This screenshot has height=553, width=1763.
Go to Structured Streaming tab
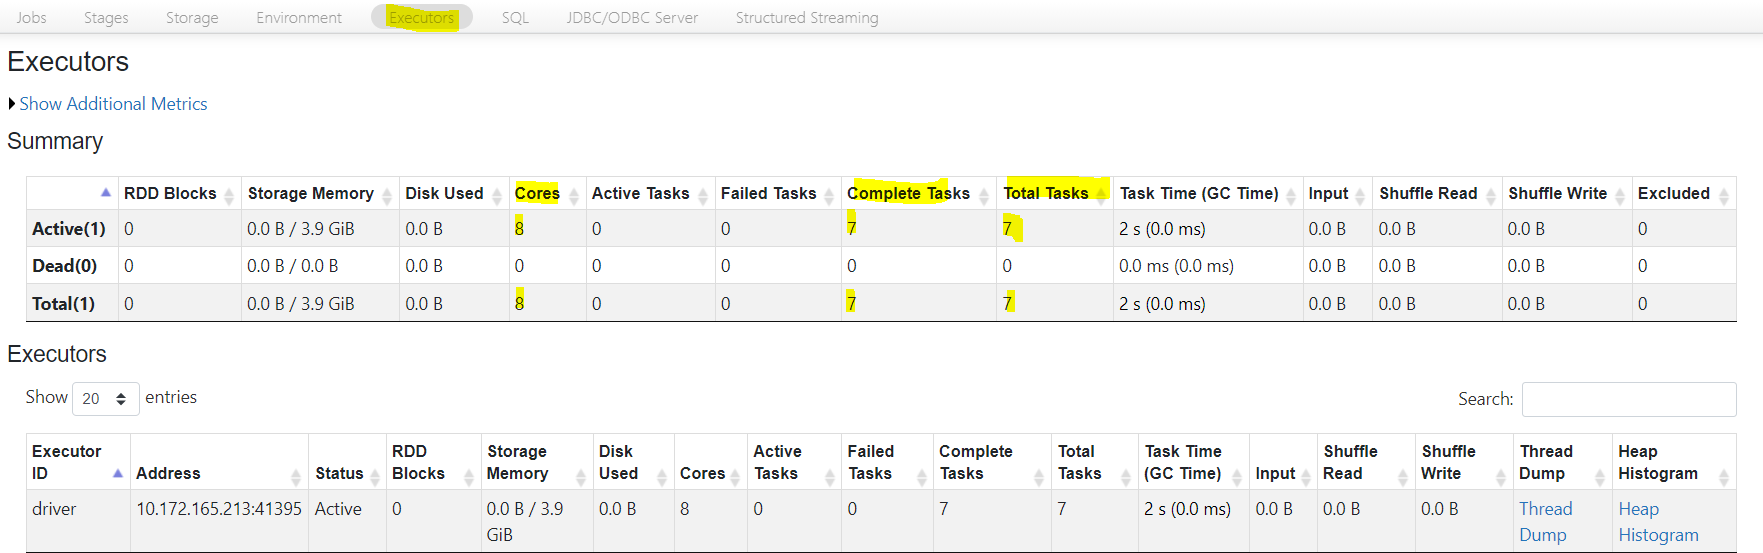pos(806,18)
